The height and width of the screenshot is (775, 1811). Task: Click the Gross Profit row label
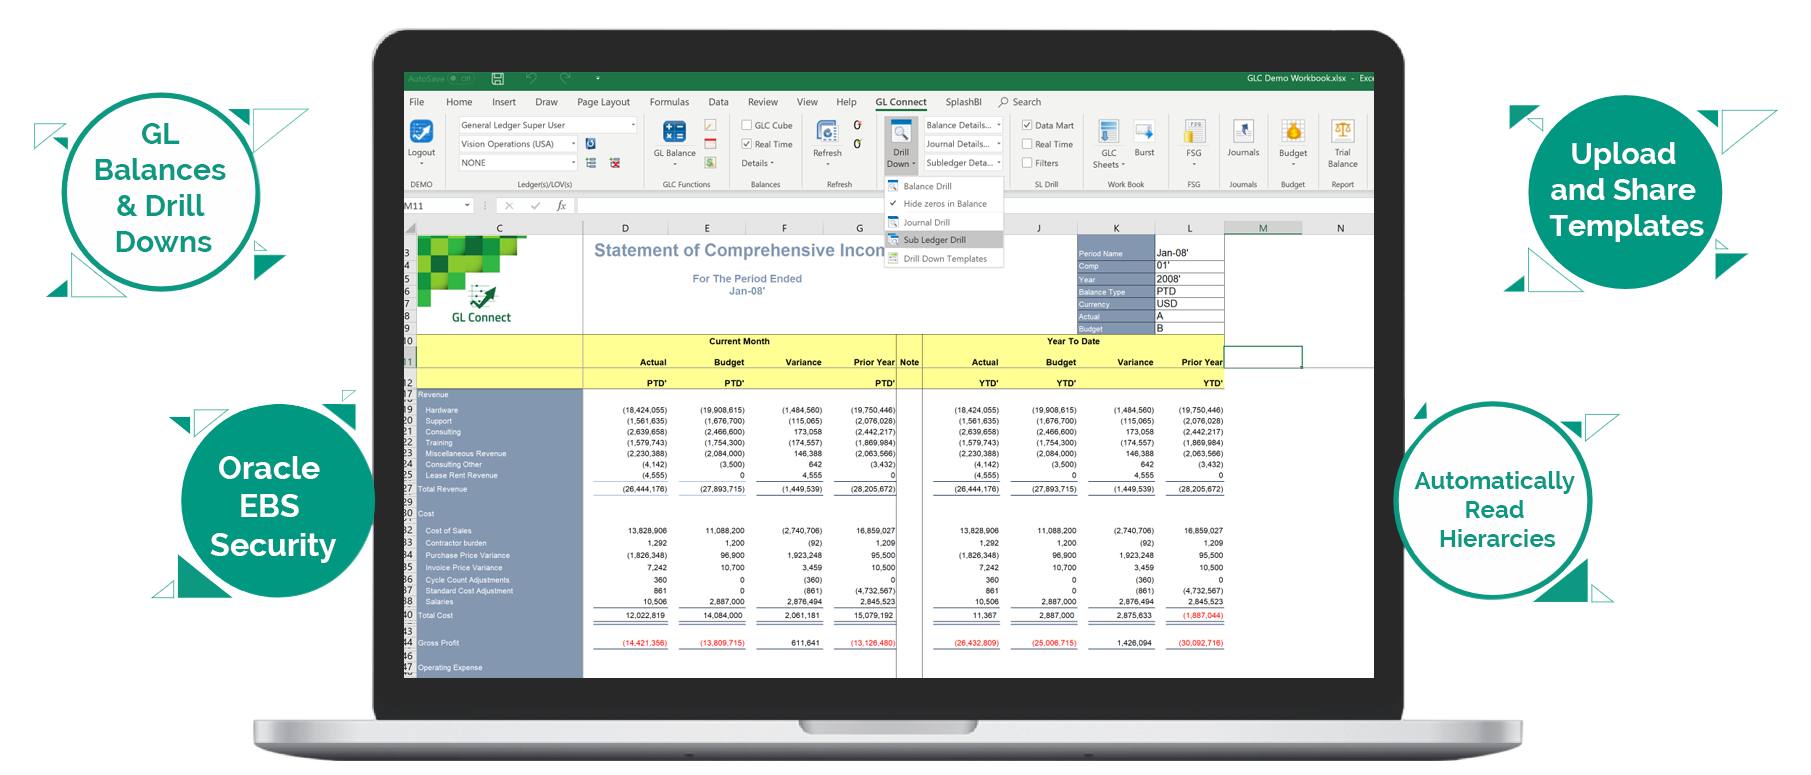[439, 643]
